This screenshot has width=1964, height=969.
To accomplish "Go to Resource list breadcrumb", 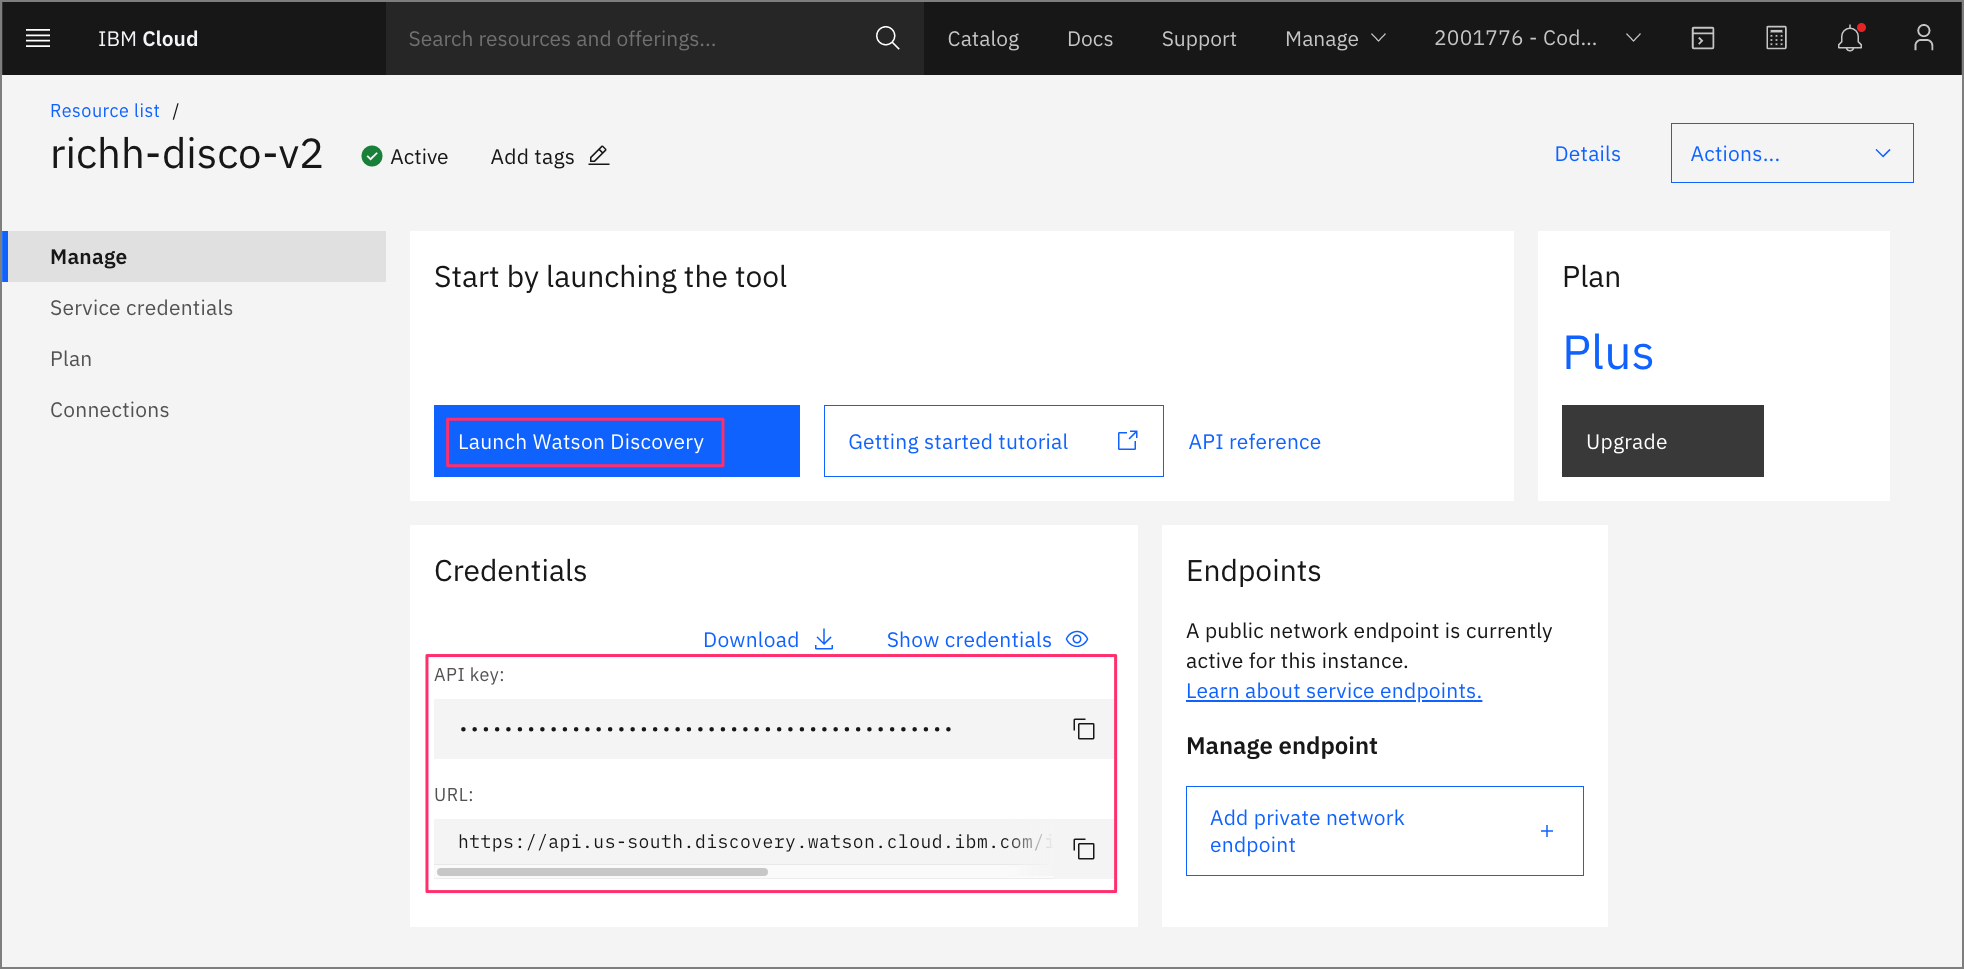I will pos(105,111).
